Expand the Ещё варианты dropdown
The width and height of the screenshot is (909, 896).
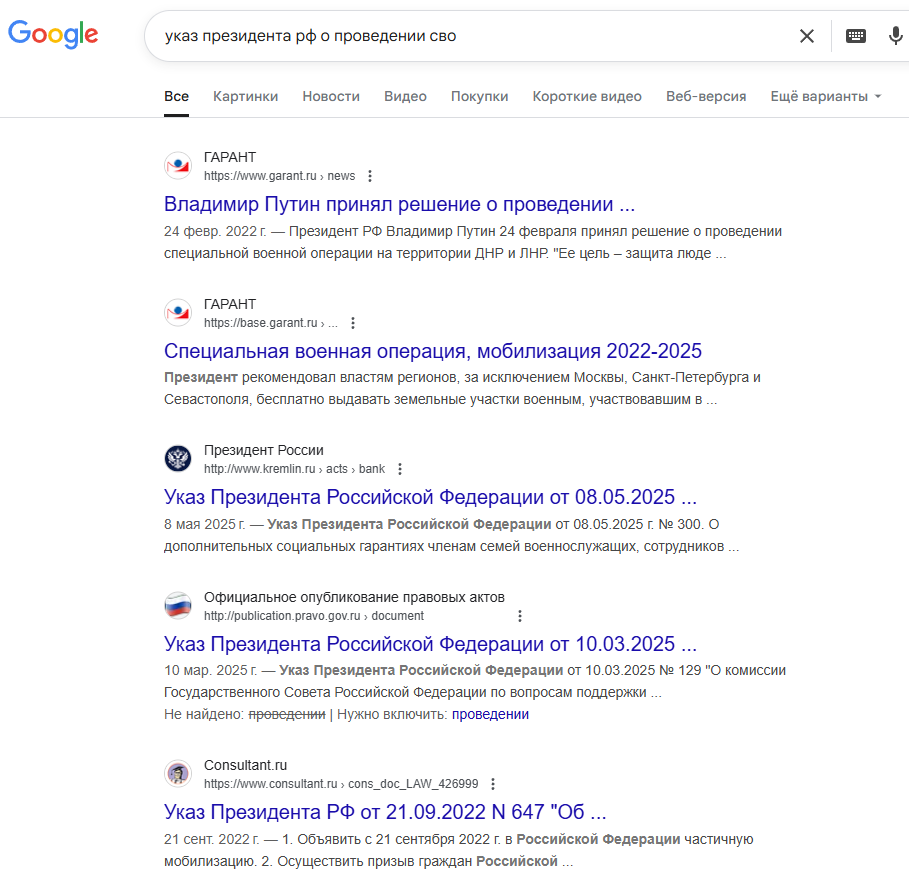[x=825, y=96]
